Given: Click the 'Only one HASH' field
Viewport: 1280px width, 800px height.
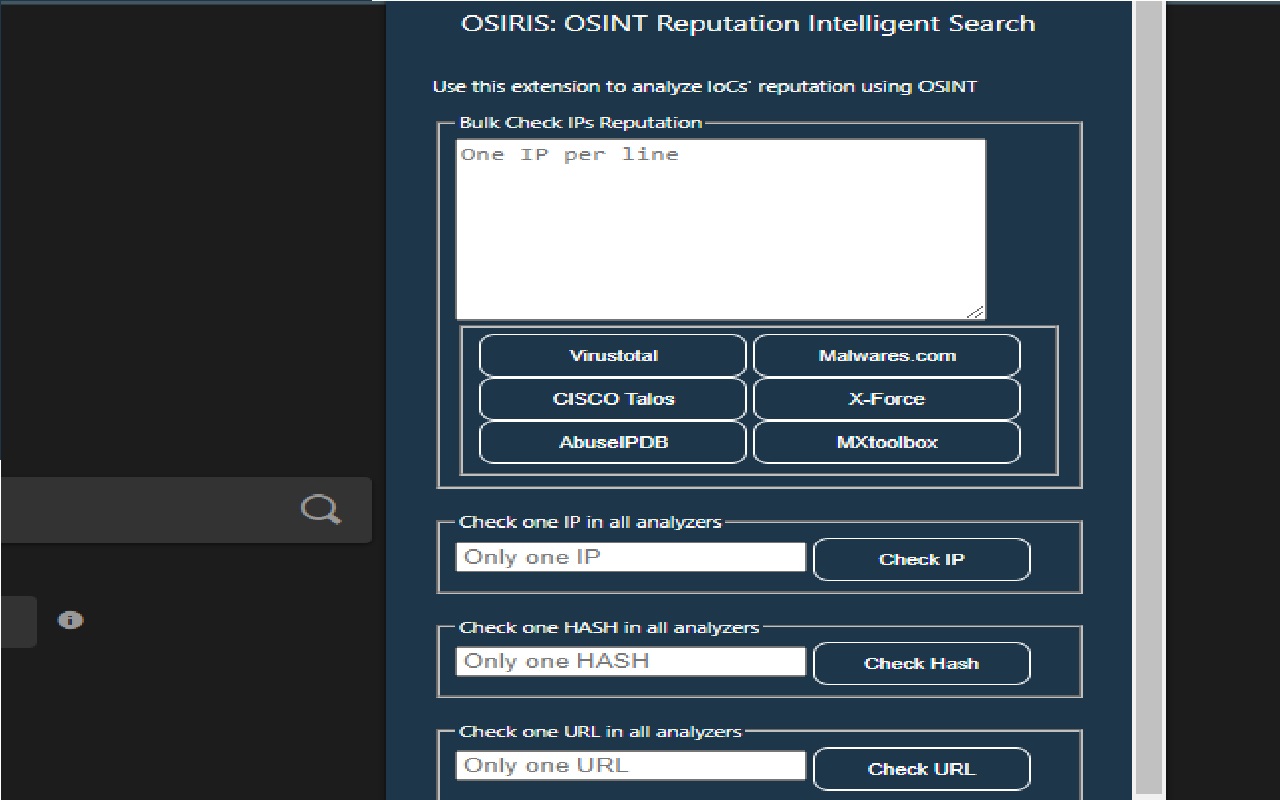Looking at the screenshot, I should tap(631, 661).
